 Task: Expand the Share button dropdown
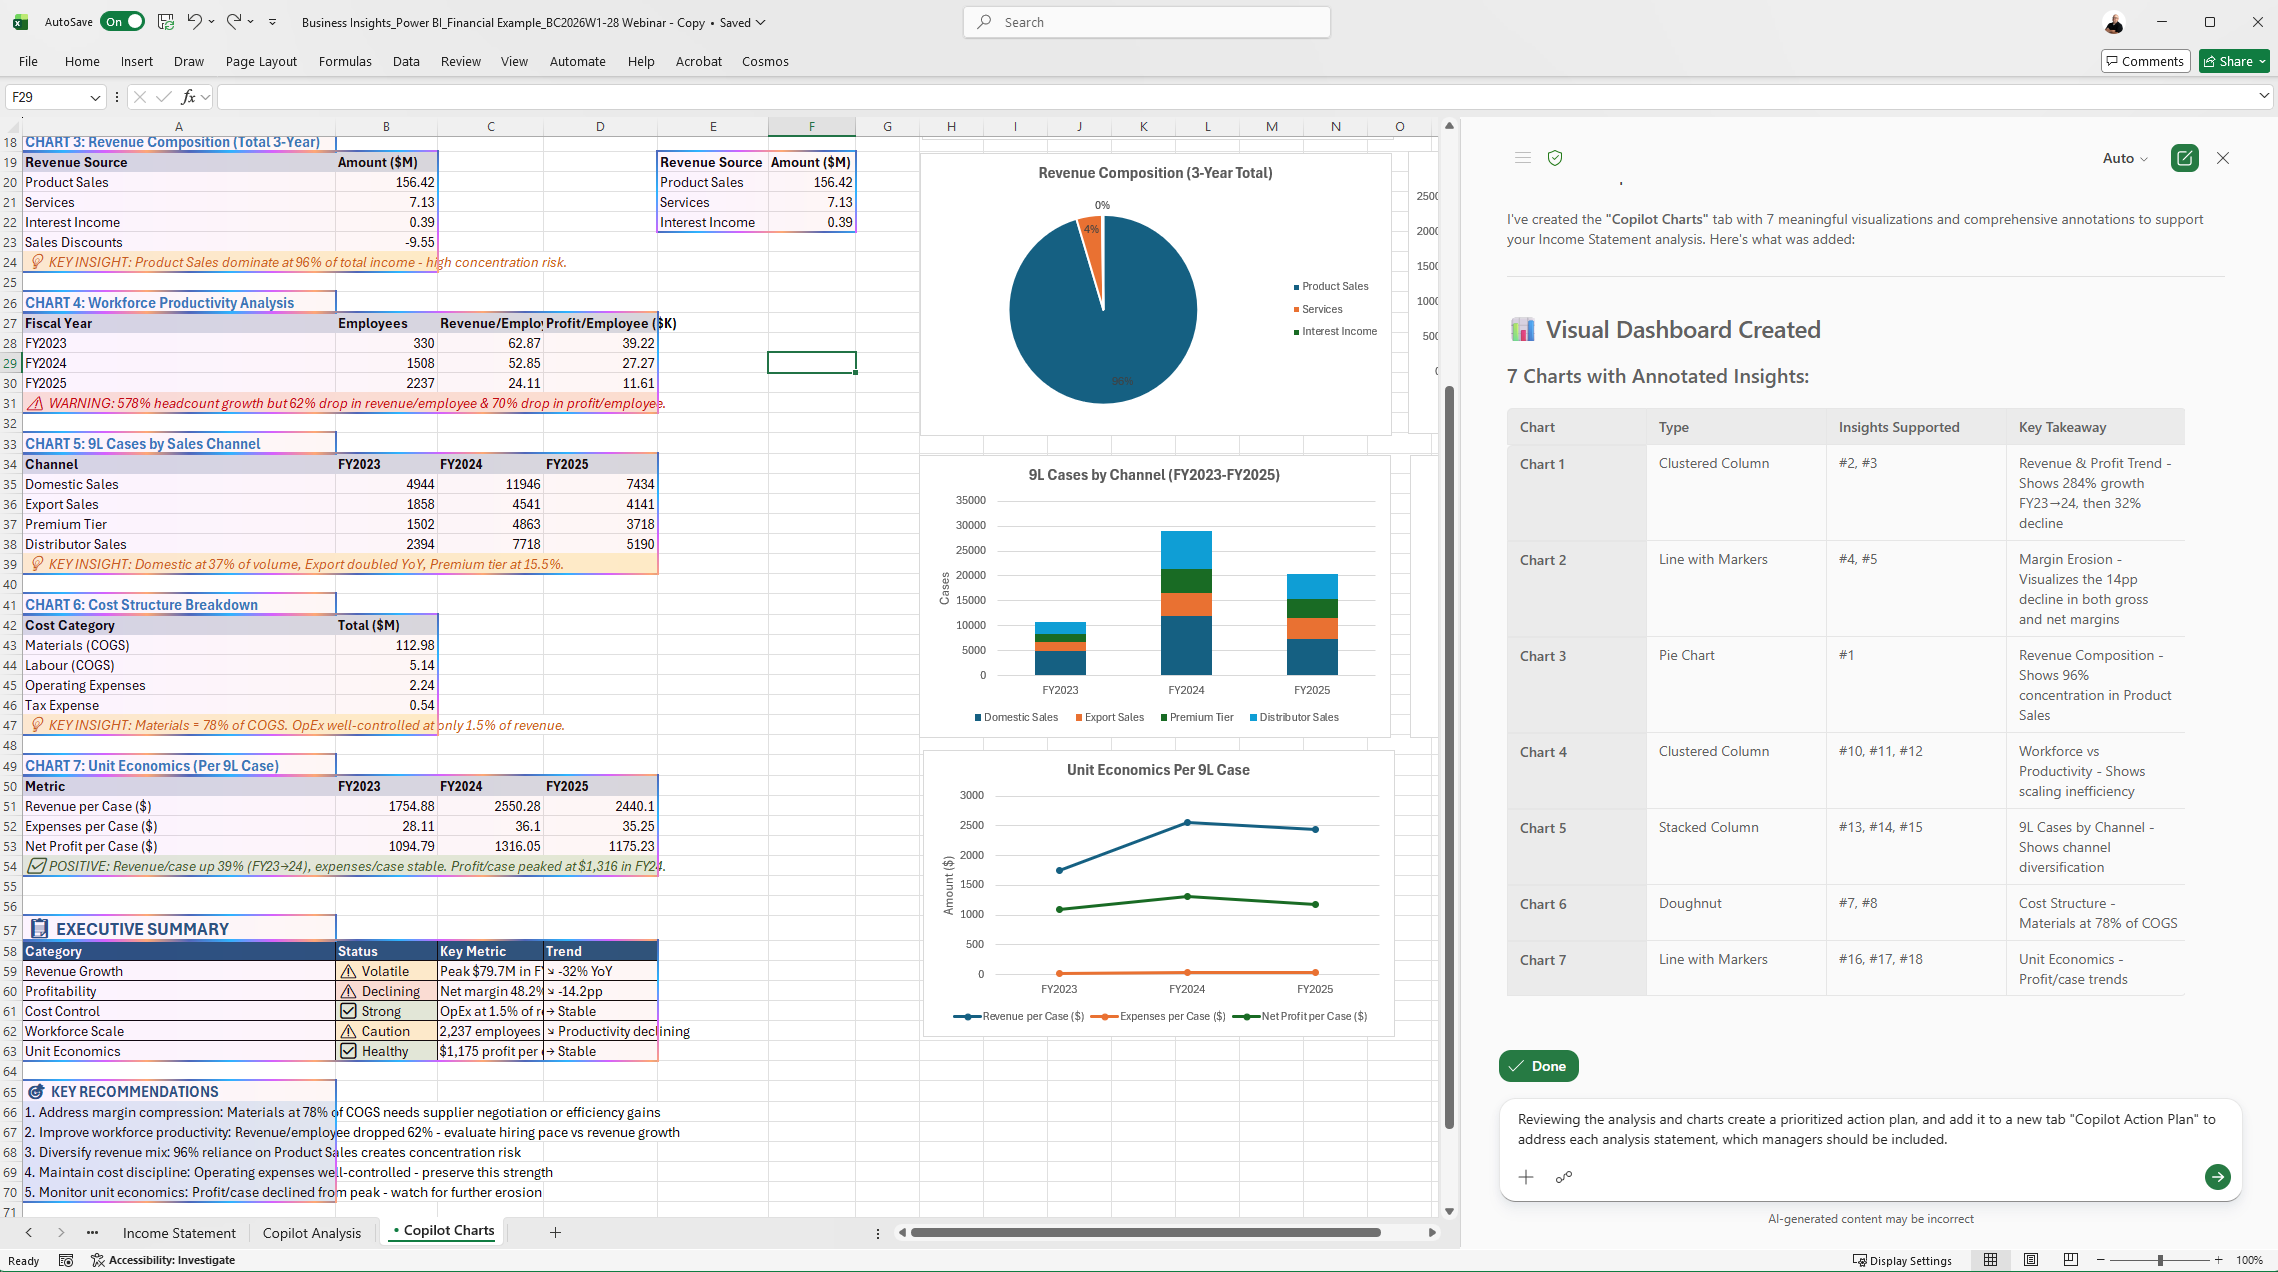click(x=2262, y=61)
